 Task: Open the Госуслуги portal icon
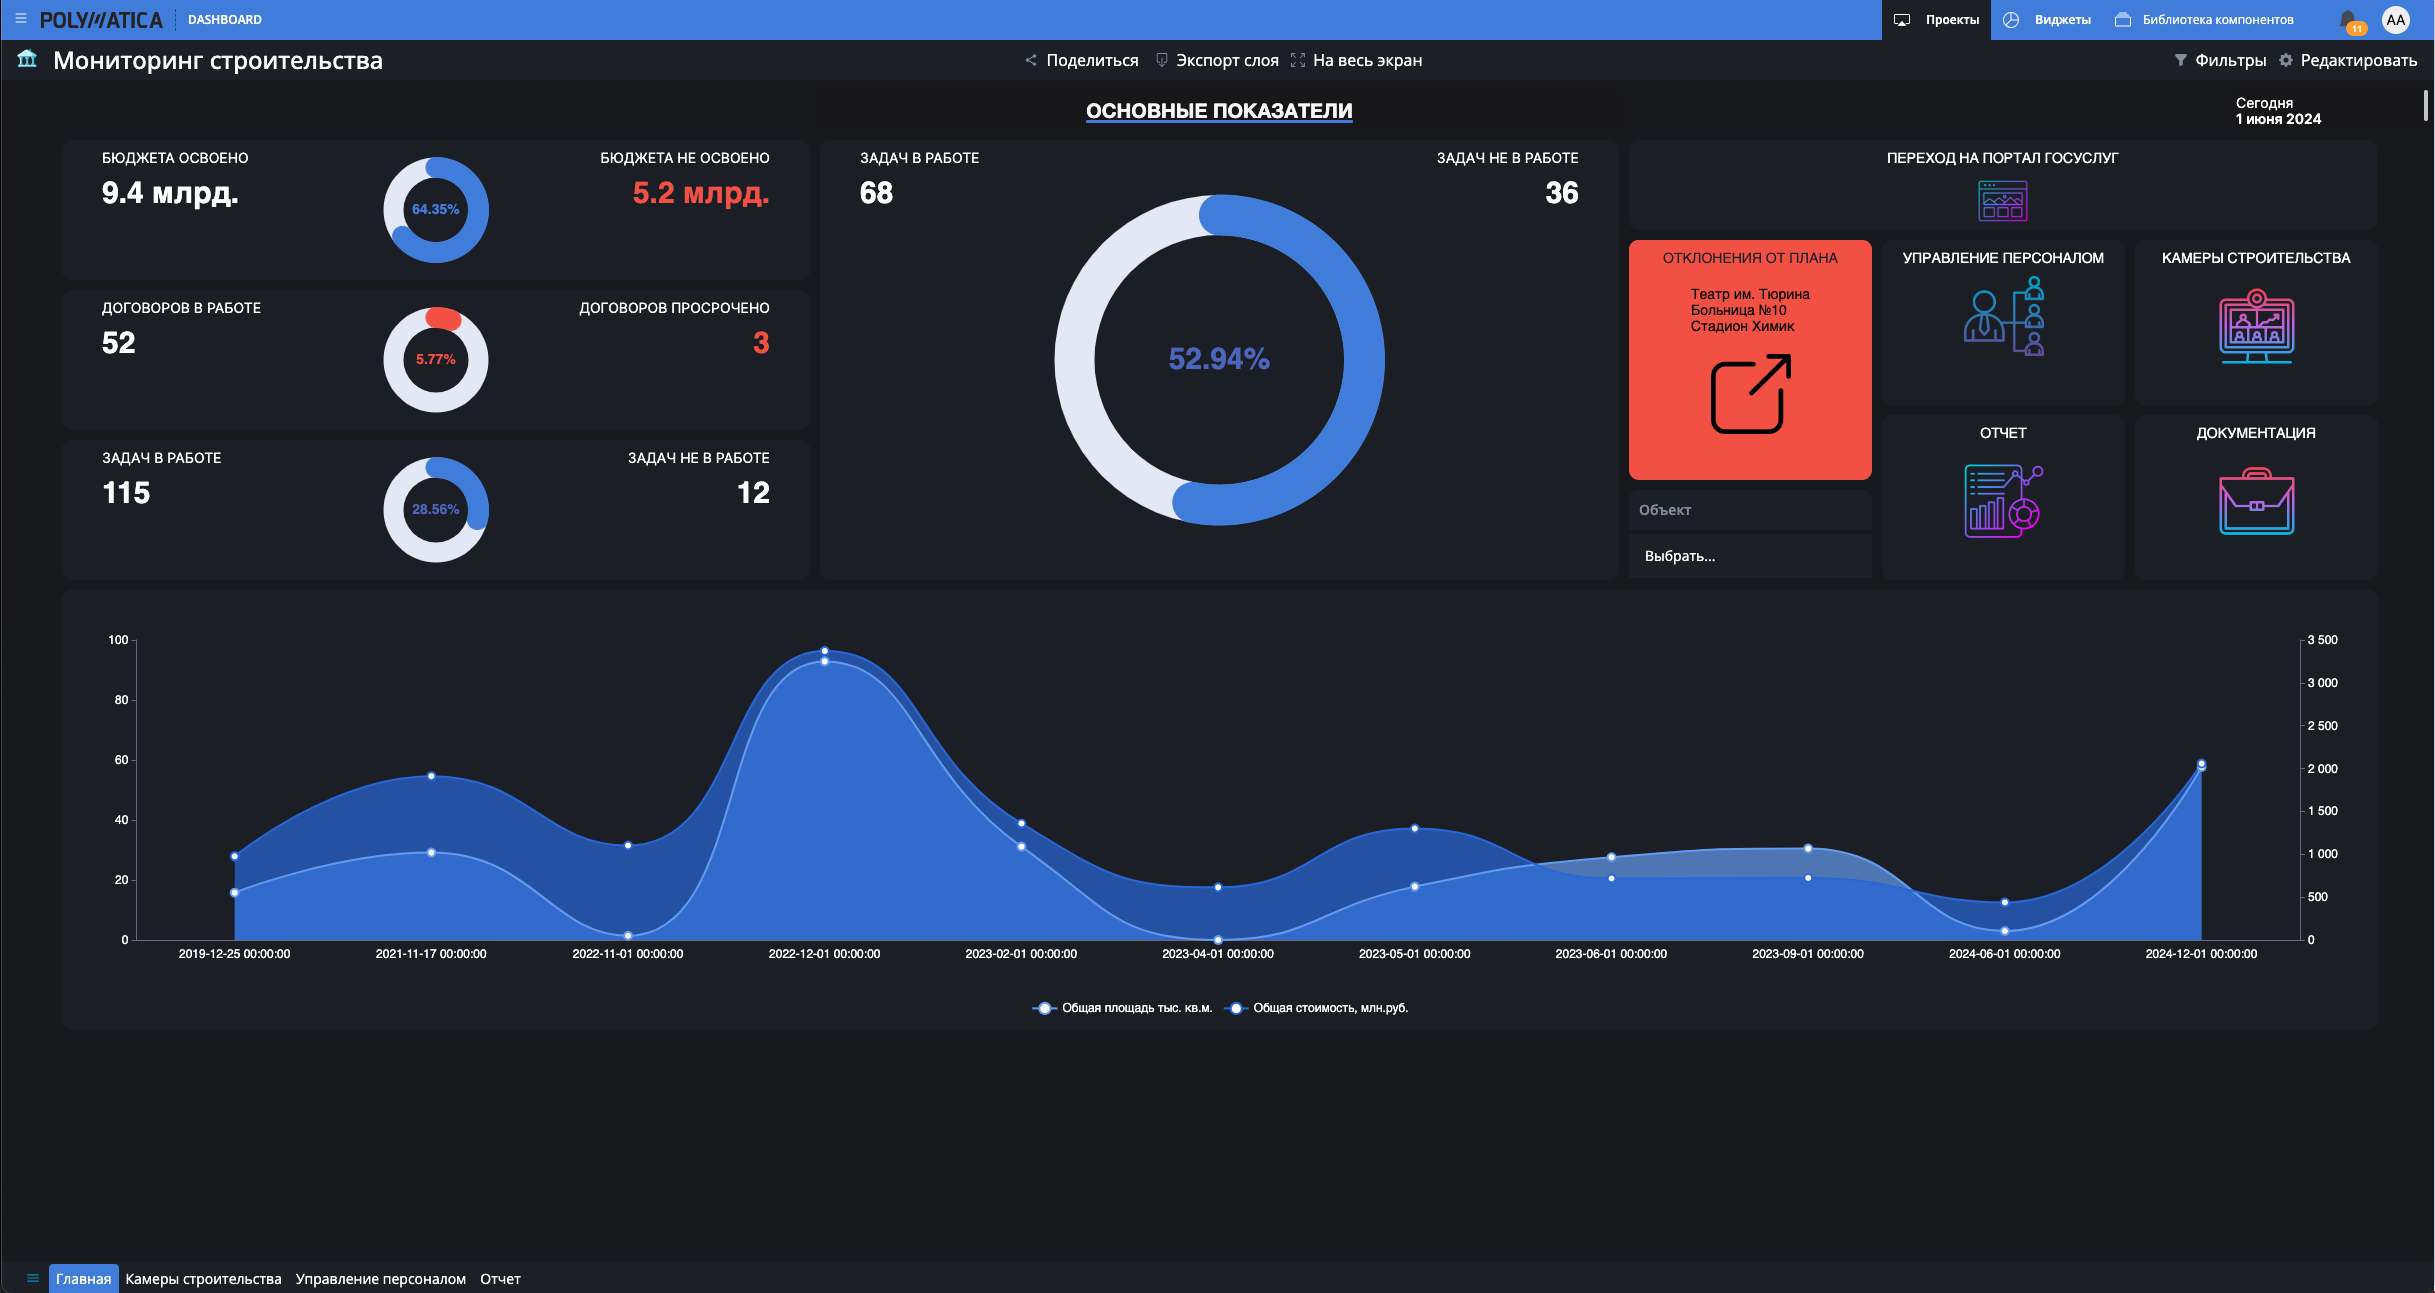pos(2002,201)
